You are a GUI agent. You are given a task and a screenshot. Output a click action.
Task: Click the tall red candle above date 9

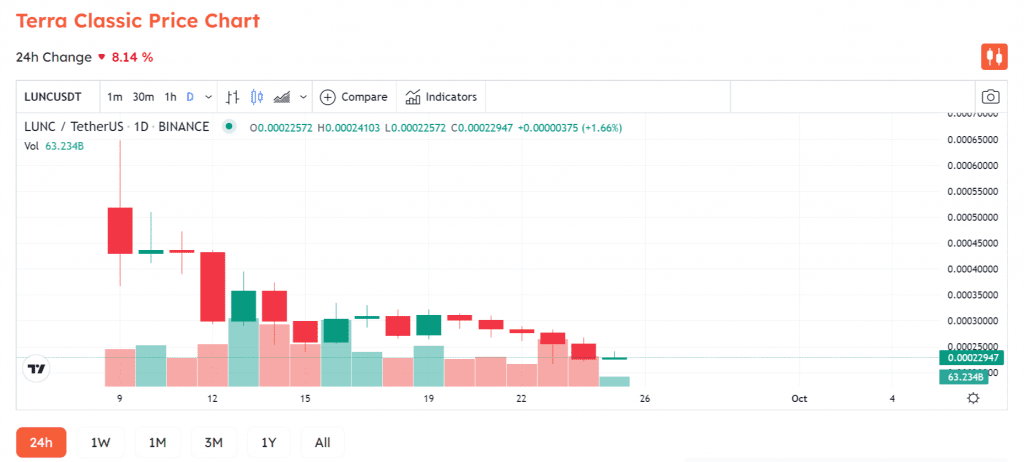coord(120,231)
